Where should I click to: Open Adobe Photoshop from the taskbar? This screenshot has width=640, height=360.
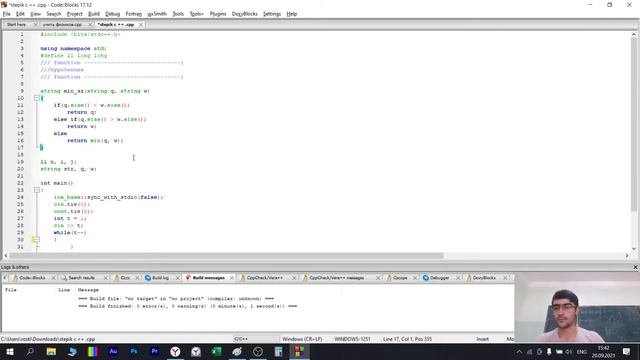coord(134,351)
